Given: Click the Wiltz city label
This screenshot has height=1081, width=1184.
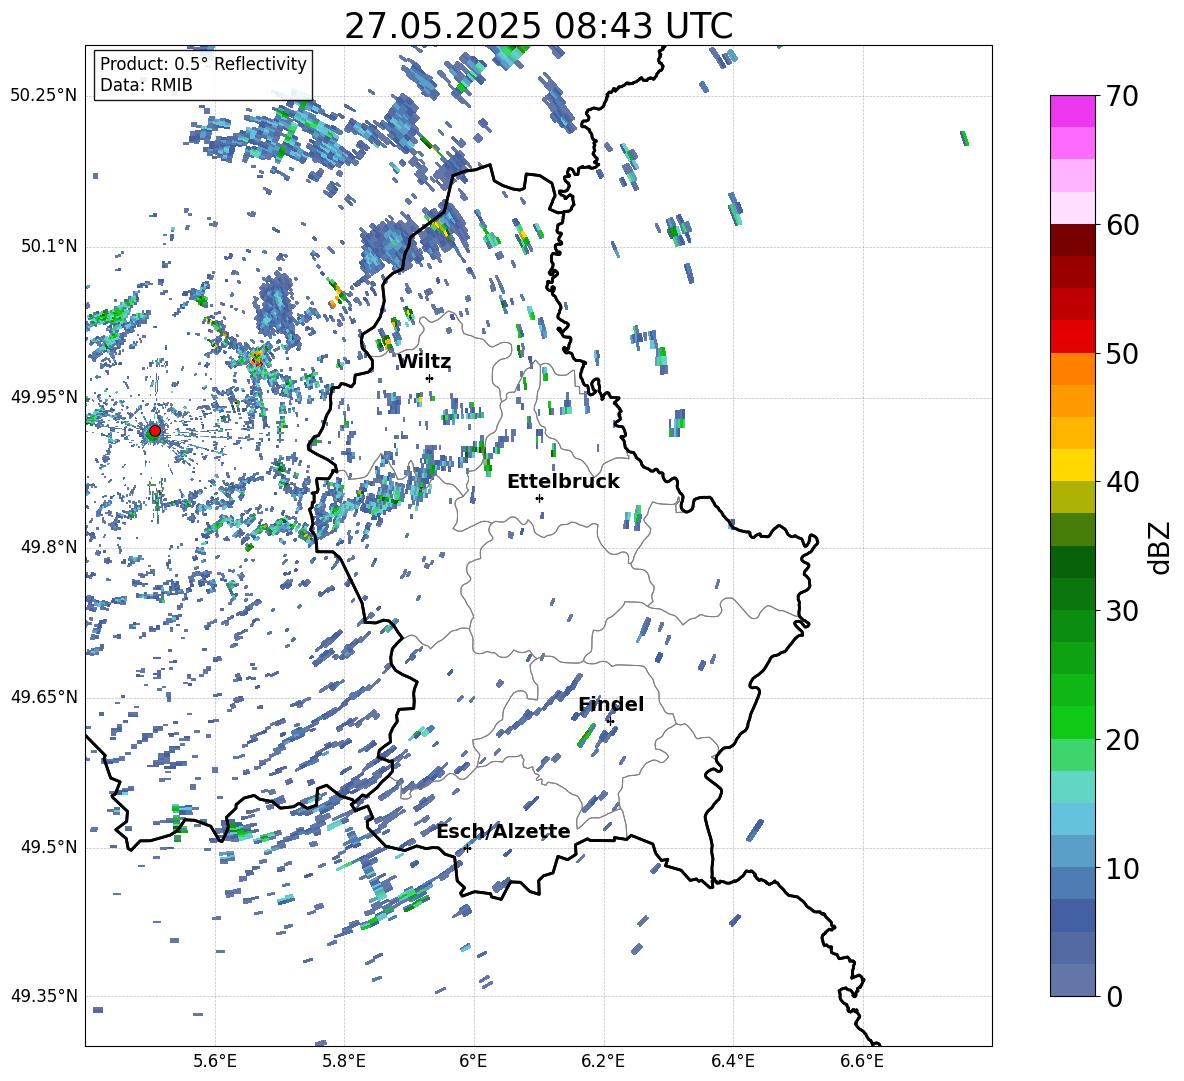Looking at the screenshot, I should 424,362.
